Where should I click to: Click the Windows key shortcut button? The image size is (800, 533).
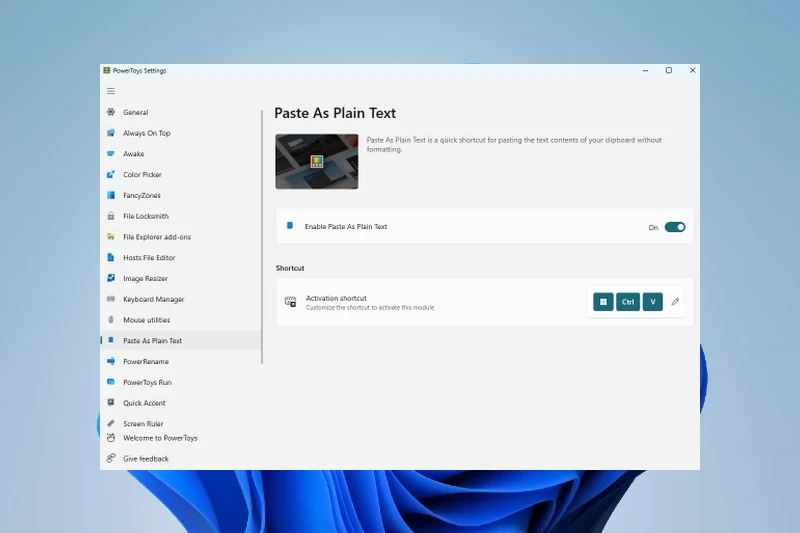coord(603,301)
